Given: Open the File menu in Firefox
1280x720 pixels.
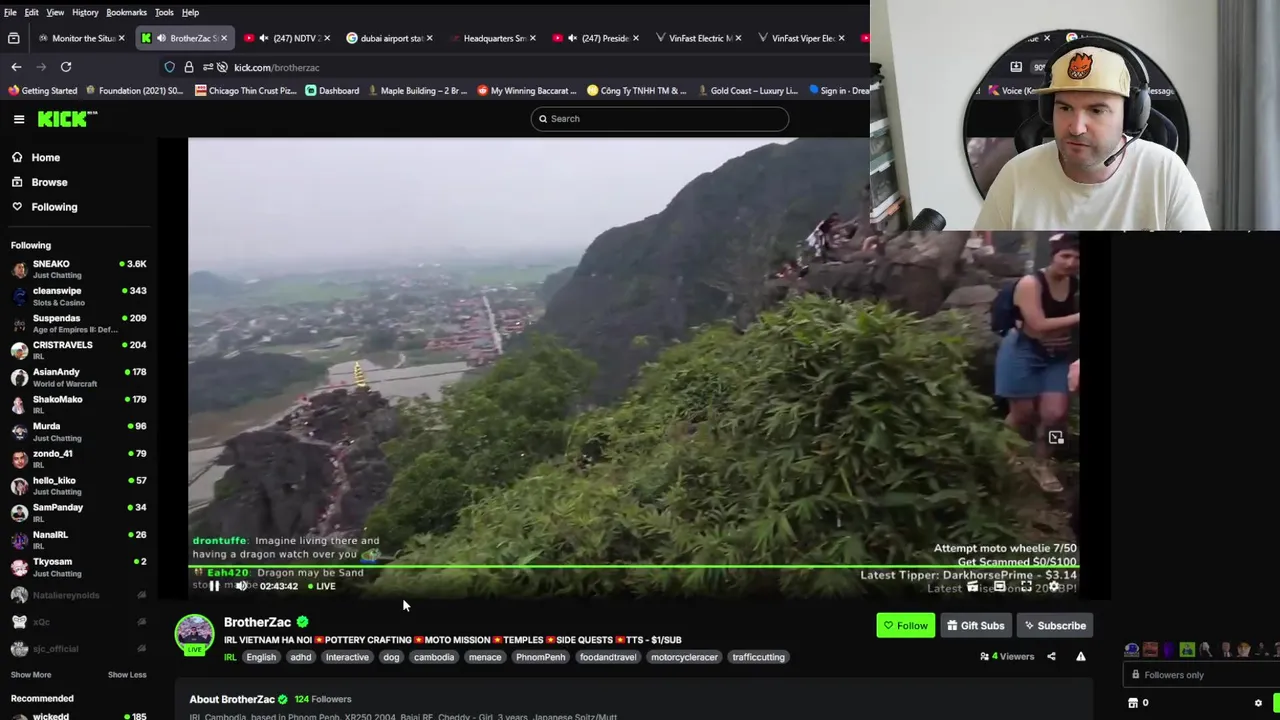Looking at the screenshot, I should (x=10, y=12).
